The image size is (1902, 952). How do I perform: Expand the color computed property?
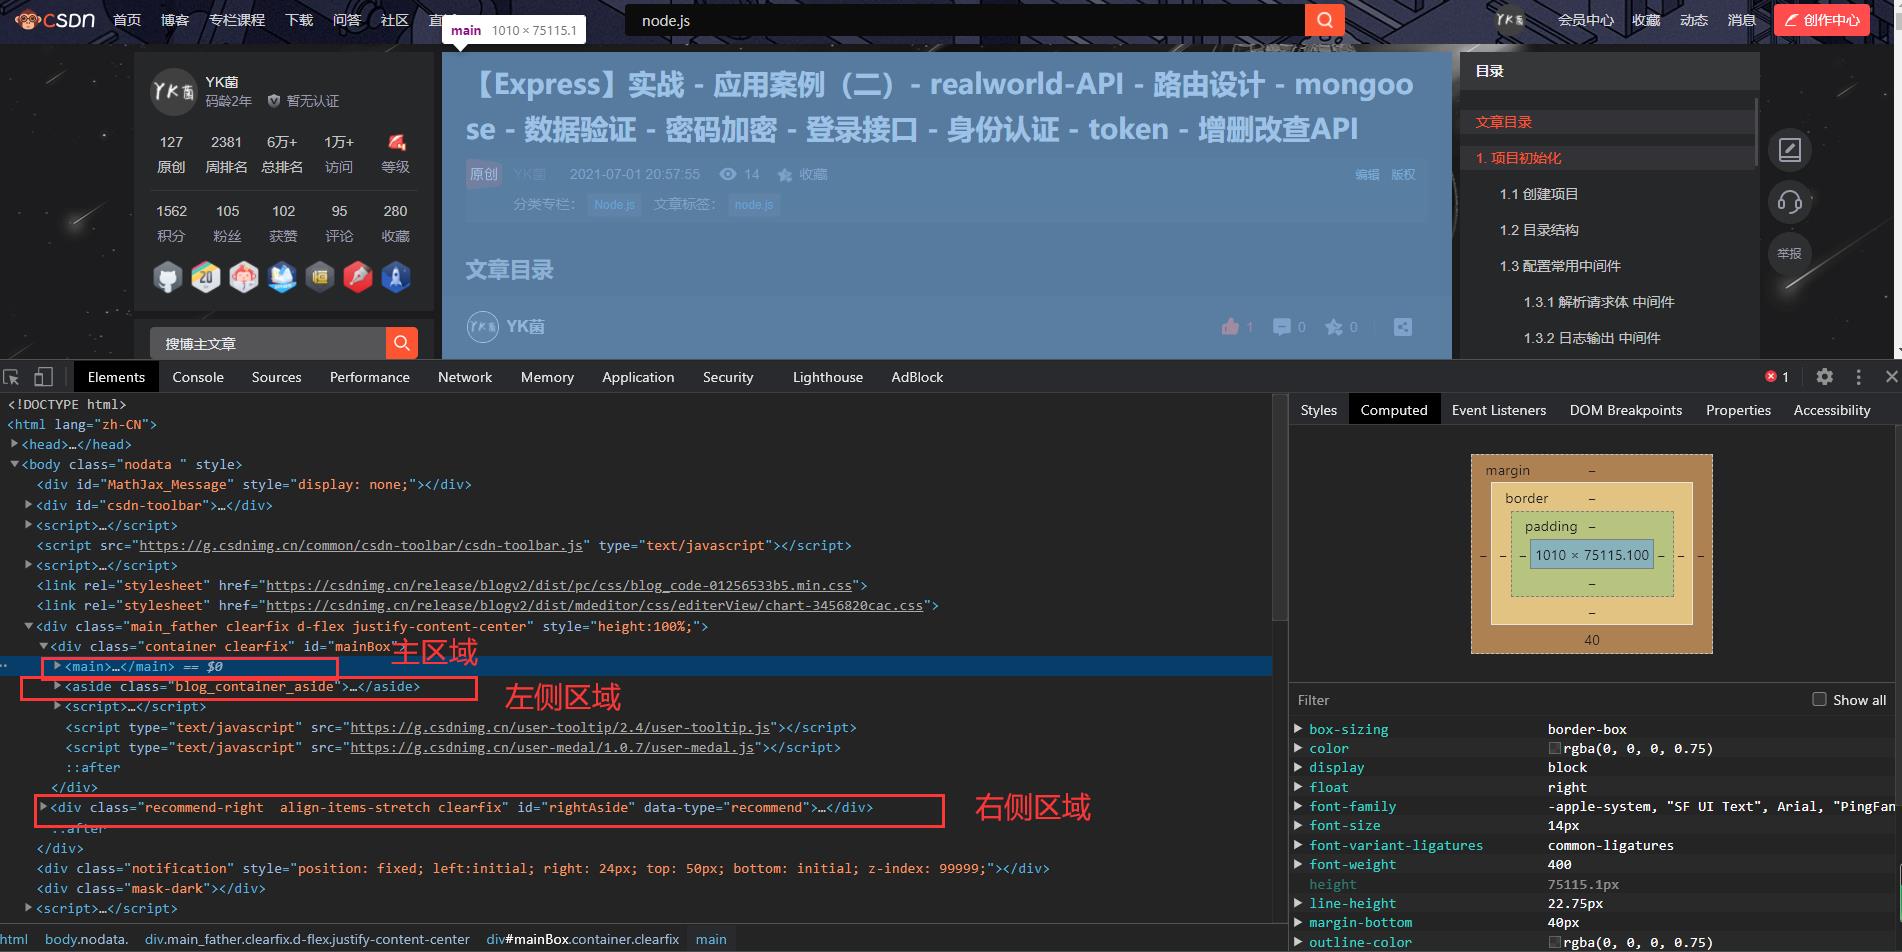coord(1299,748)
